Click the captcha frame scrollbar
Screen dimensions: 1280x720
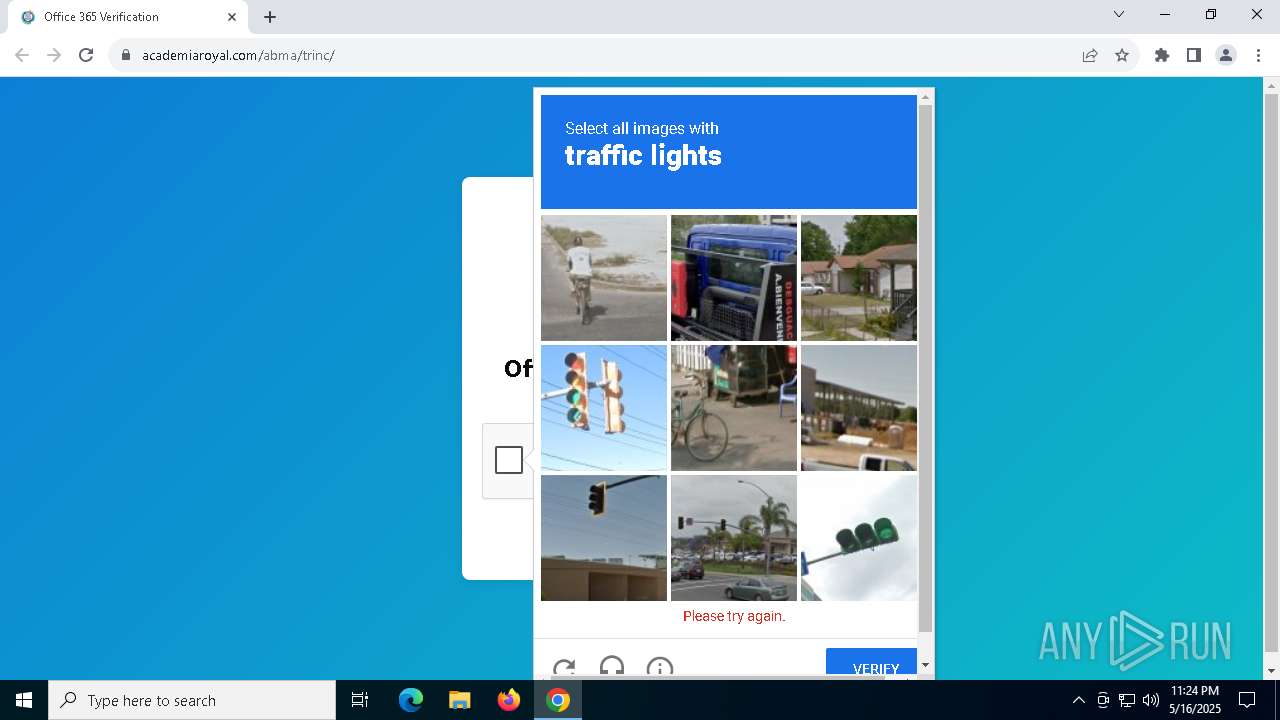tap(925, 368)
